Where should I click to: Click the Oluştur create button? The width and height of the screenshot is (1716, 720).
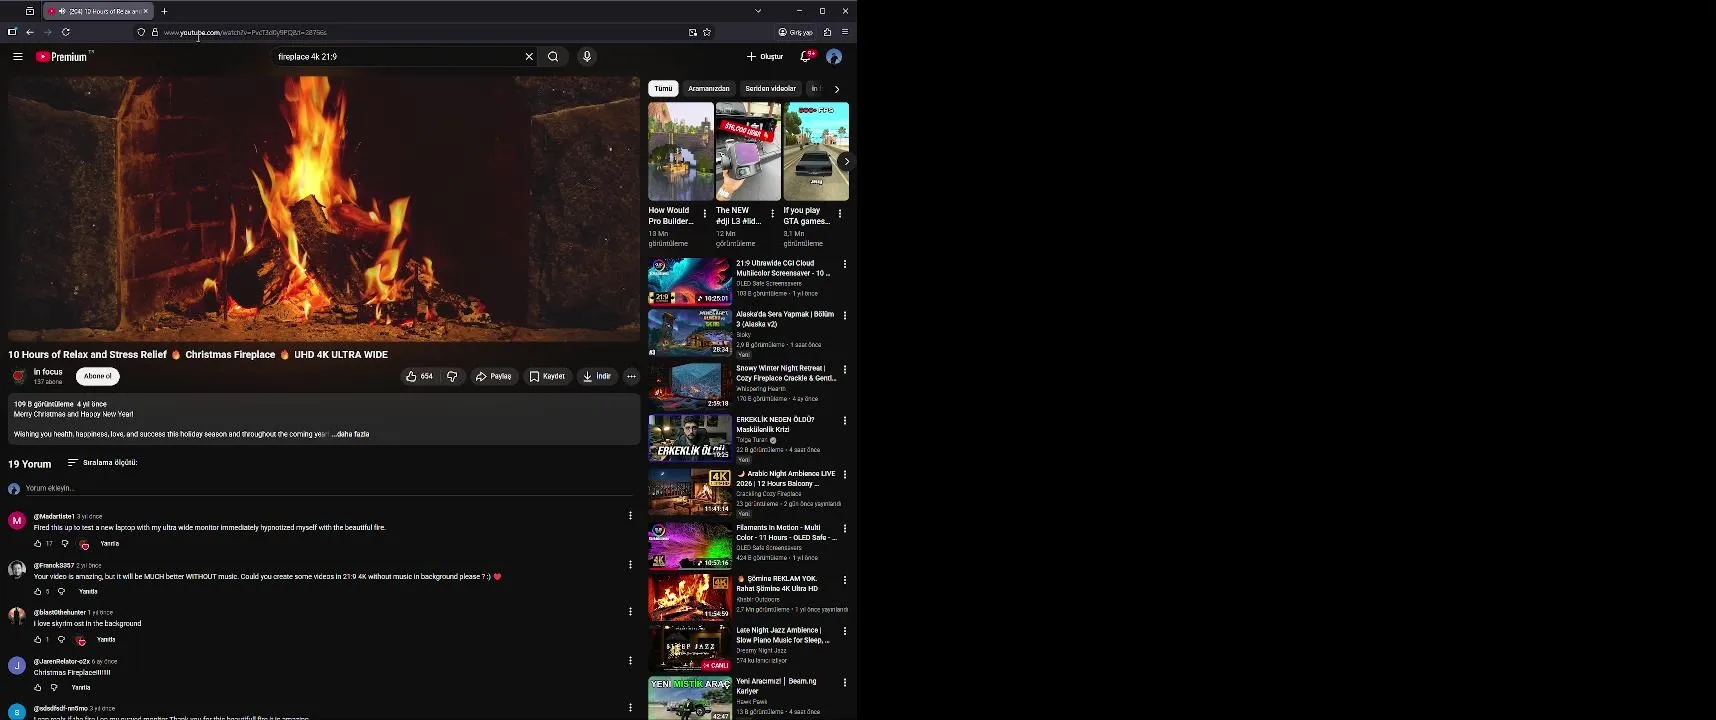[x=765, y=57]
